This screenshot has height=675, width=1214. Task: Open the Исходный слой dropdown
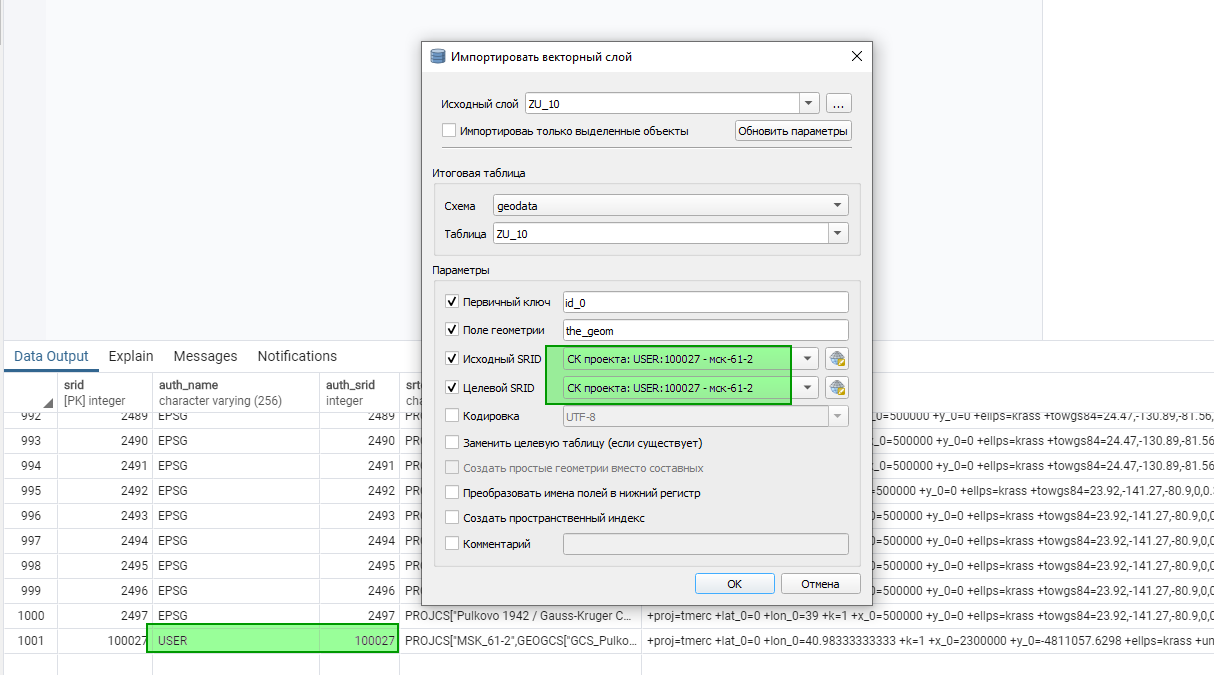pyautogui.click(x=809, y=104)
